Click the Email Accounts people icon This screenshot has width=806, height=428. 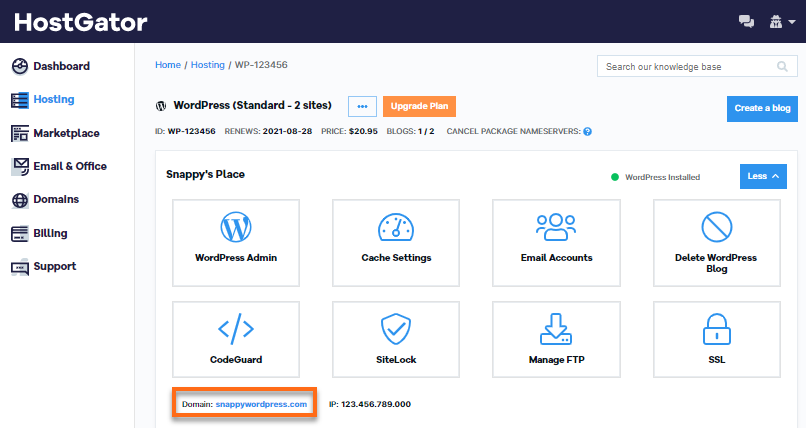[x=556, y=227]
